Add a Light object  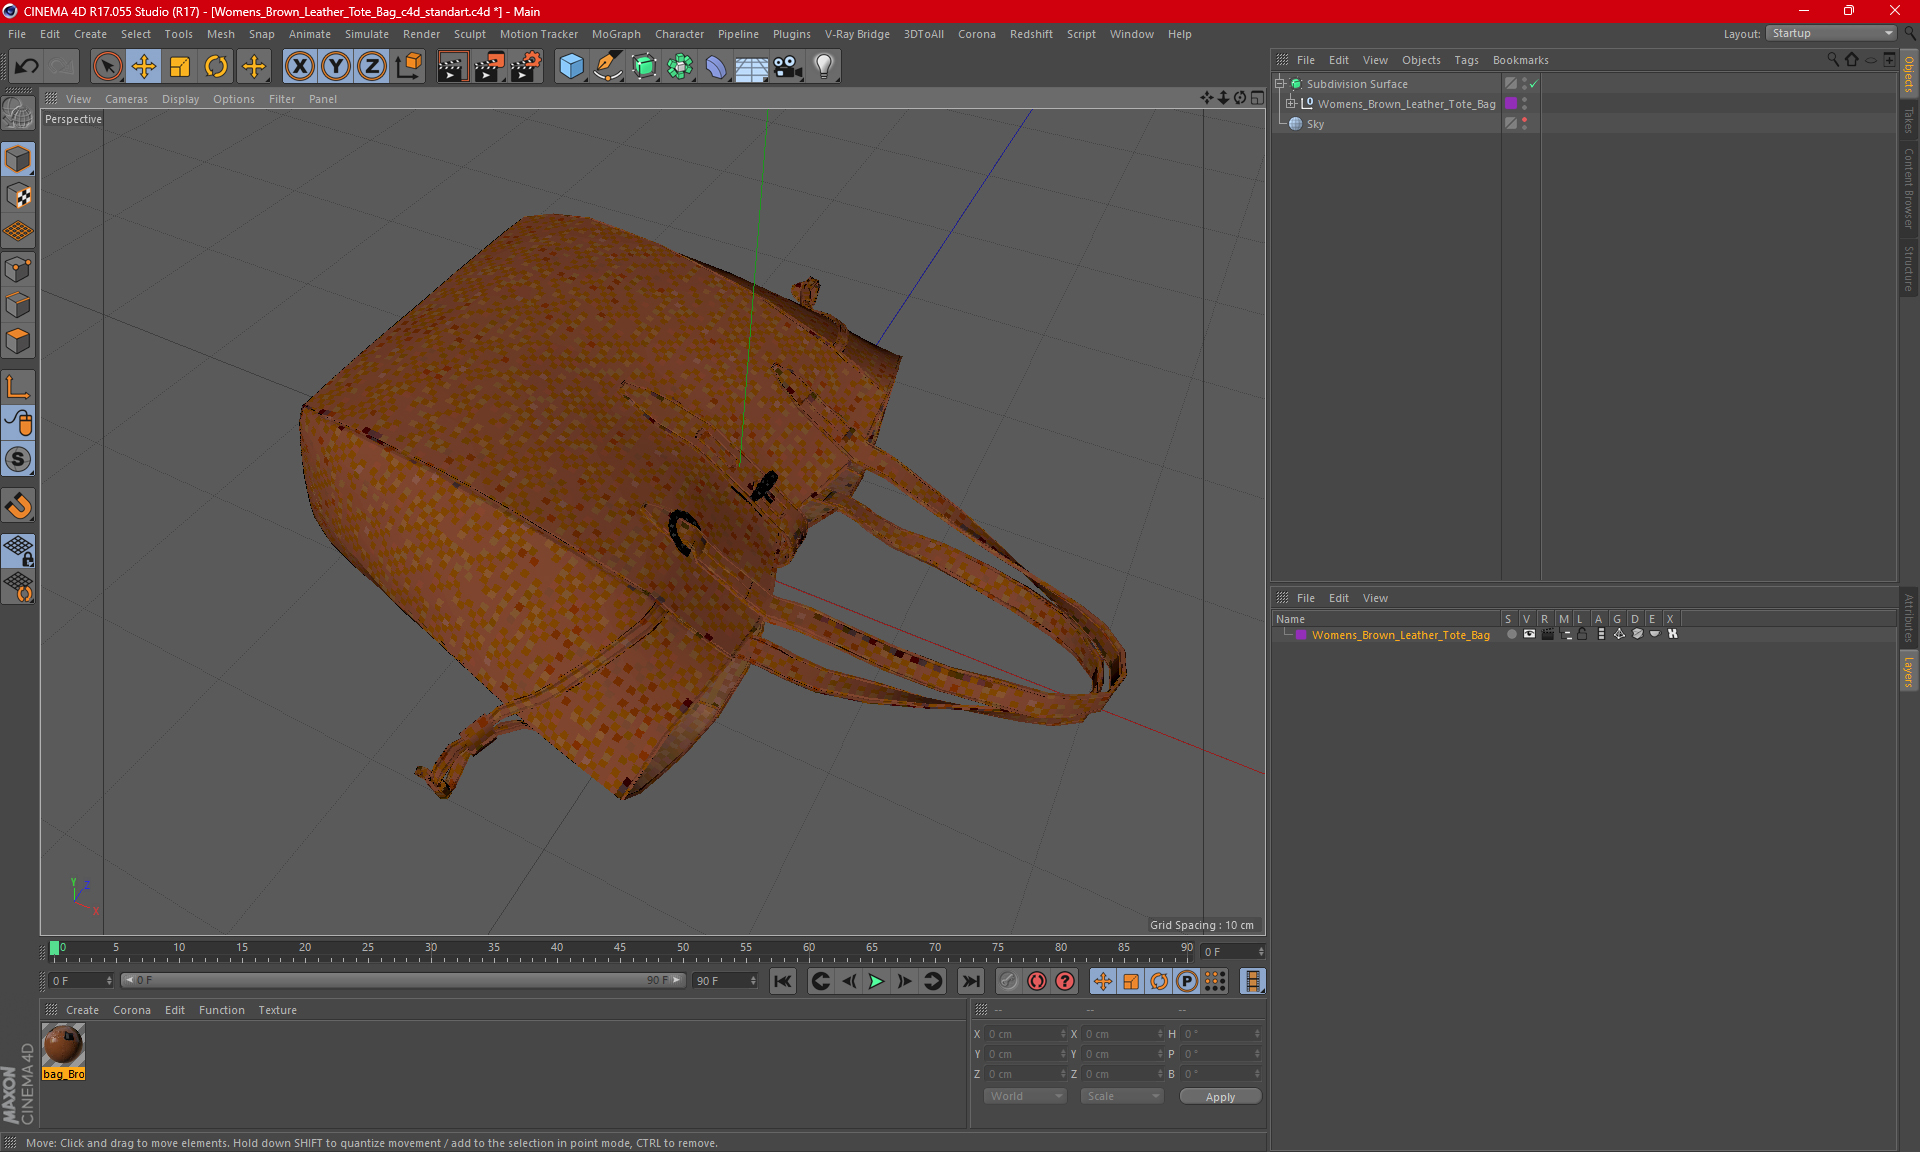(824, 67)
